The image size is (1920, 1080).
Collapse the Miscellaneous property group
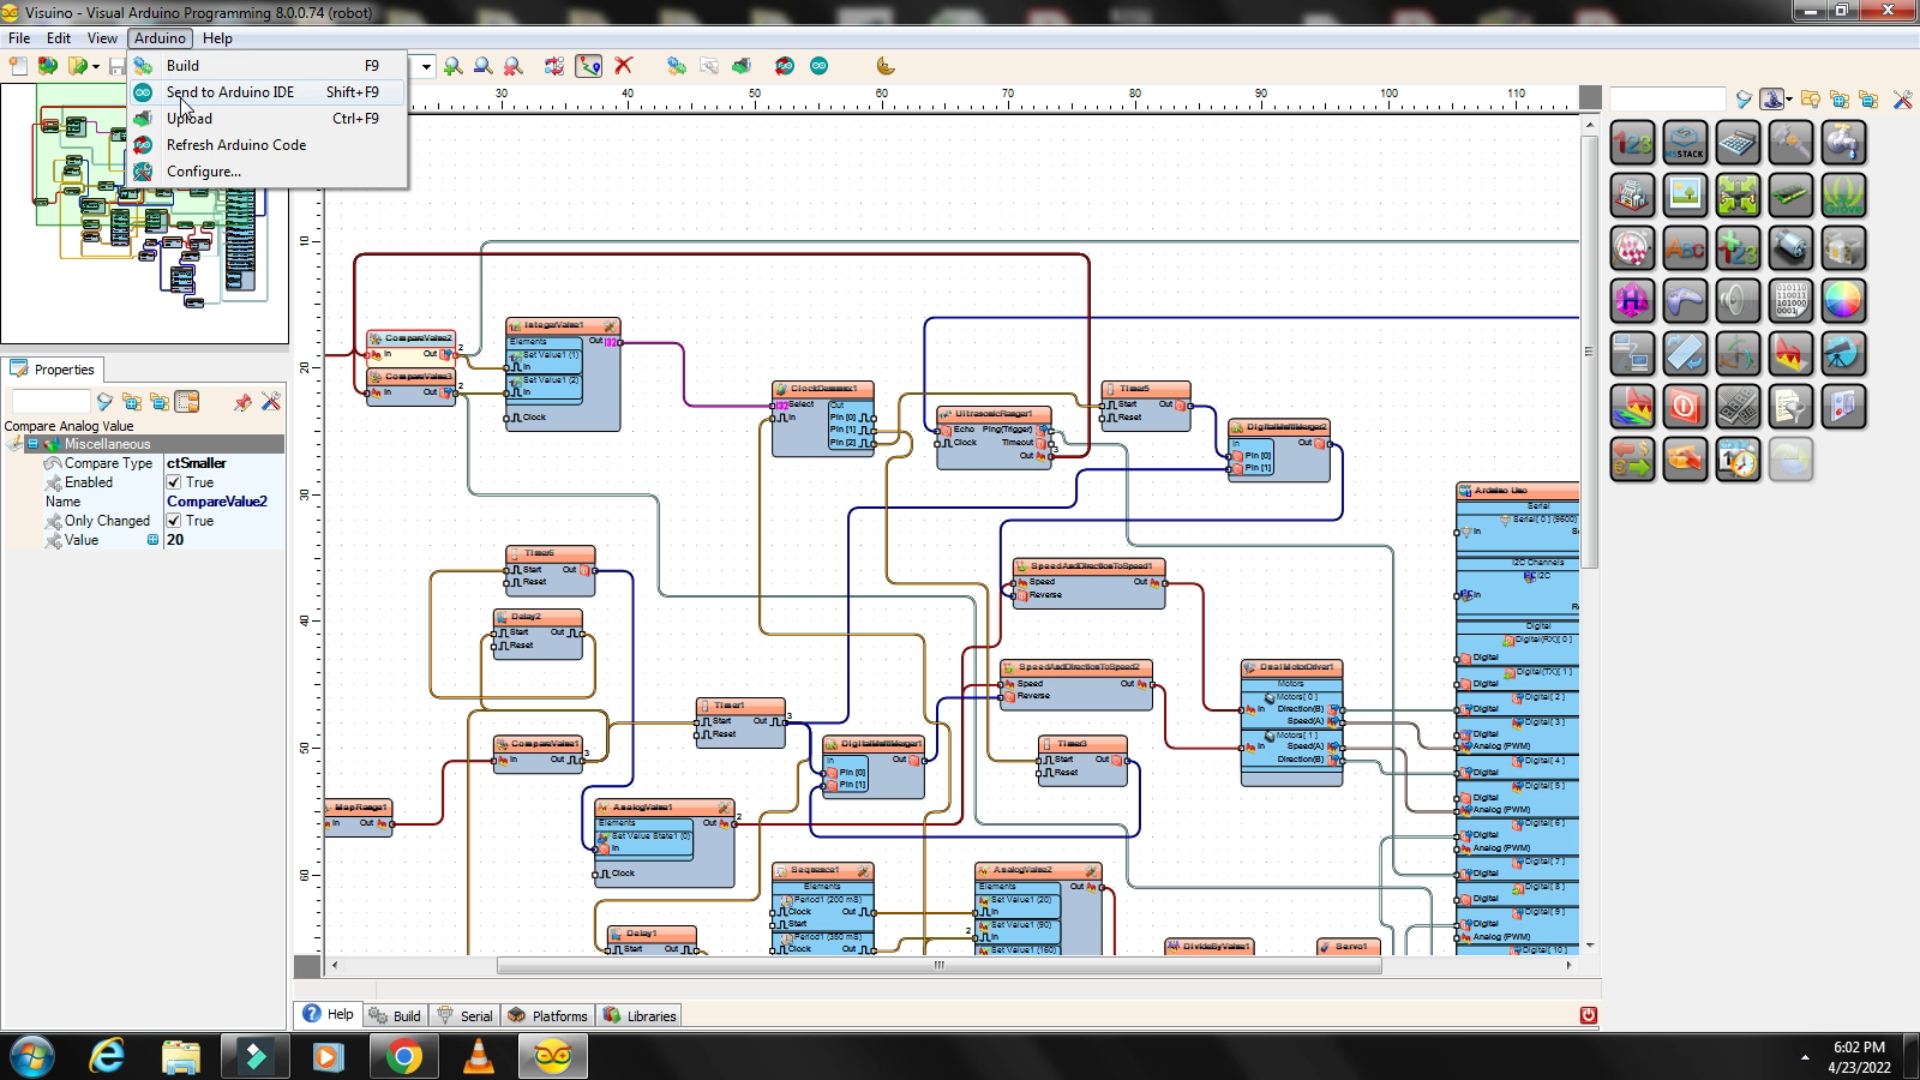[x=32, y=444]
